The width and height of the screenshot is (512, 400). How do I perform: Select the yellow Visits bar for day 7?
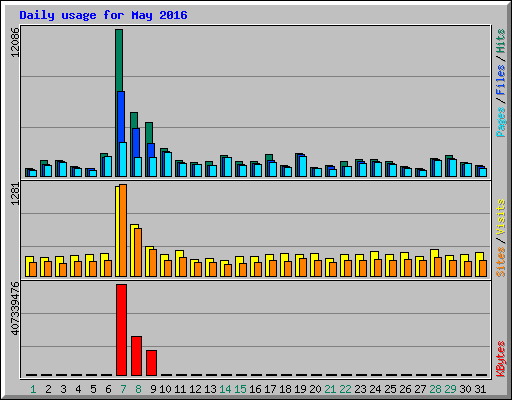[x=117, y=231]
